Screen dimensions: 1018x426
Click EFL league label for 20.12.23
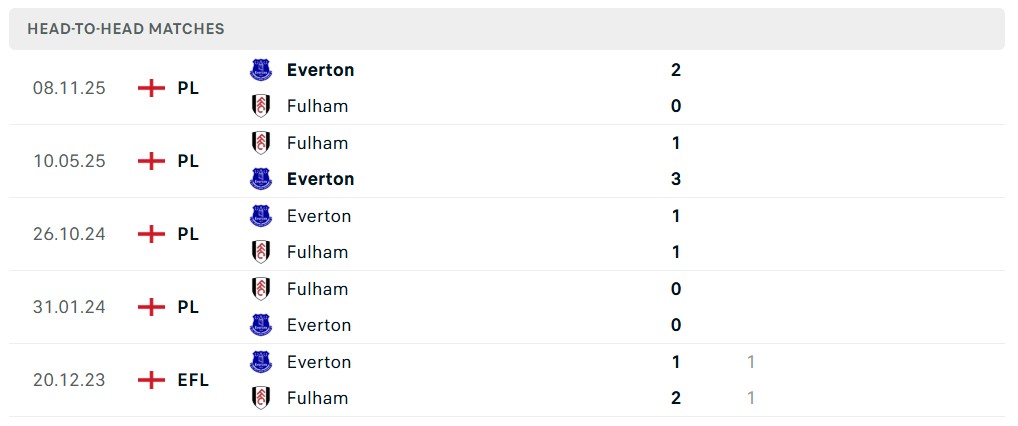pyautogui.click(x=193, y=380)
